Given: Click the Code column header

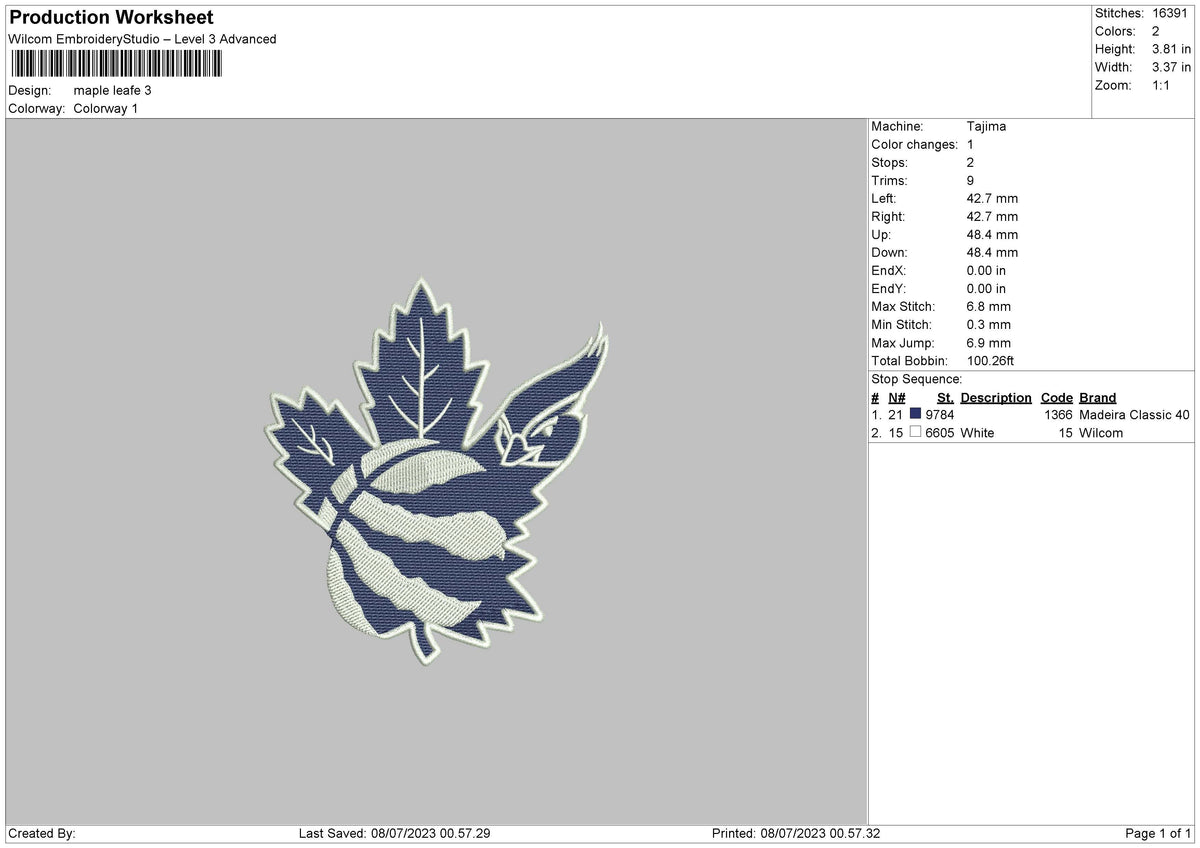Looking at the screenshot, I should 1056,397.
